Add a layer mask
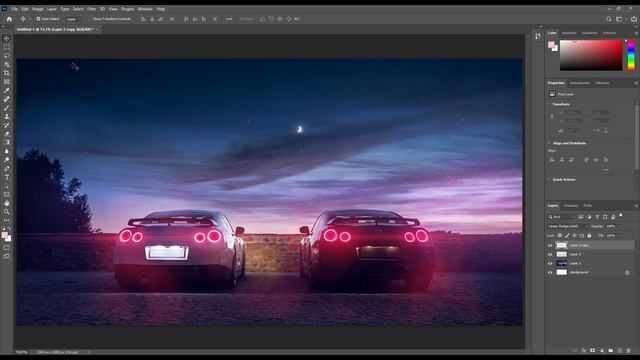The height and width of the screenshot is (360, 640). (593, 351)
